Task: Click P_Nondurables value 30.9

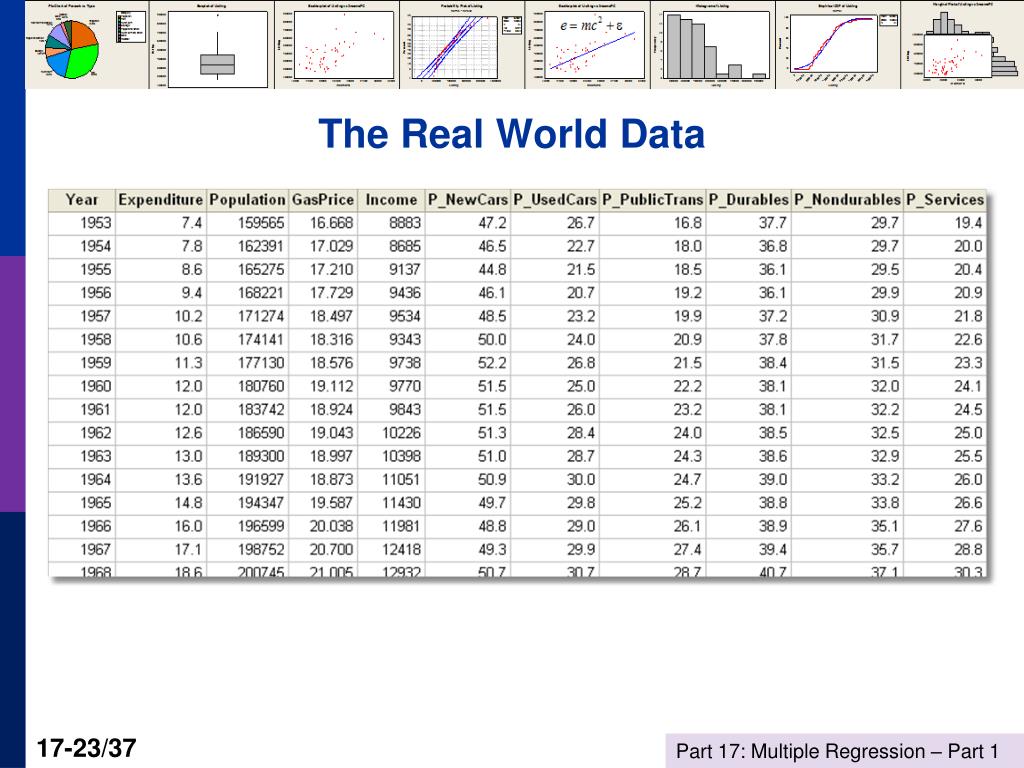Action: [885, 317]
